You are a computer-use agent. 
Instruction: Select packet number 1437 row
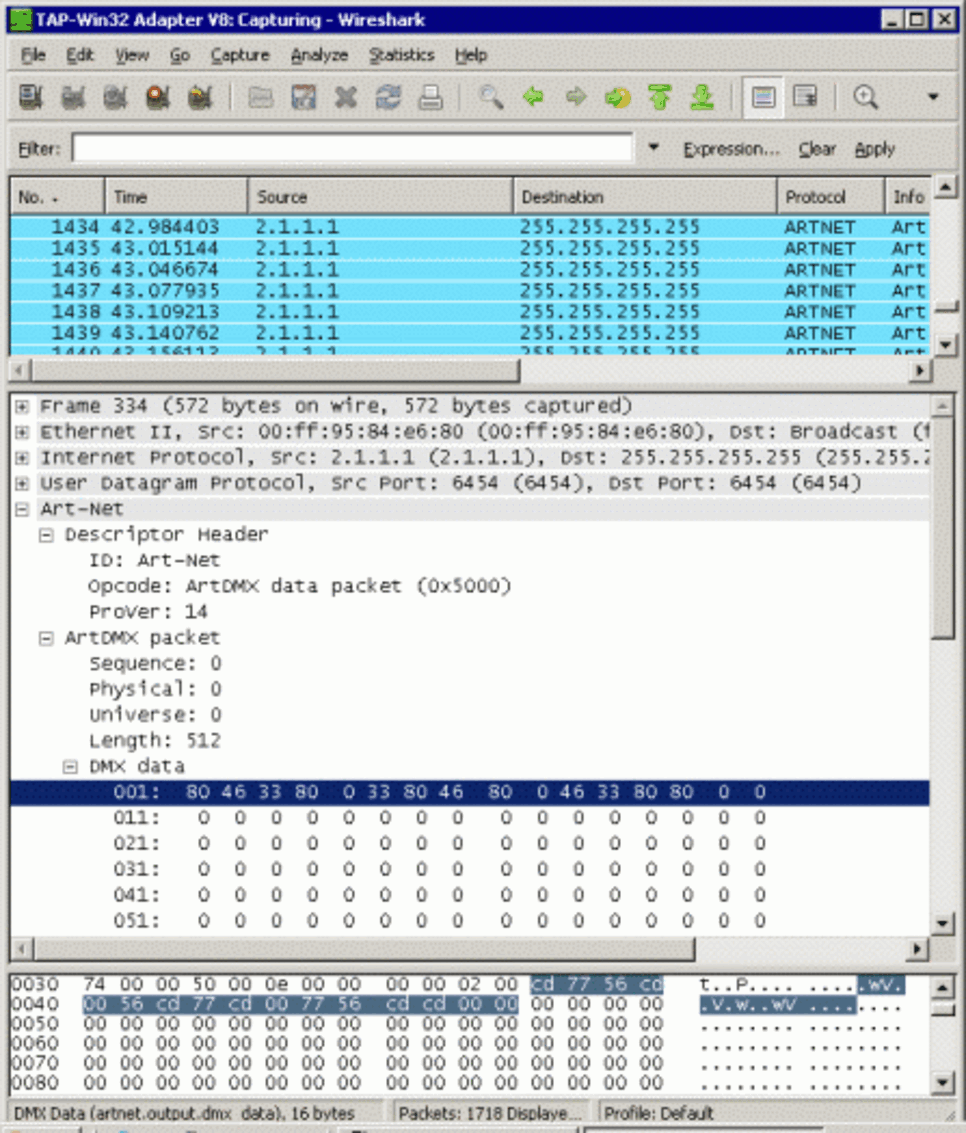click(x=470, y=290)
